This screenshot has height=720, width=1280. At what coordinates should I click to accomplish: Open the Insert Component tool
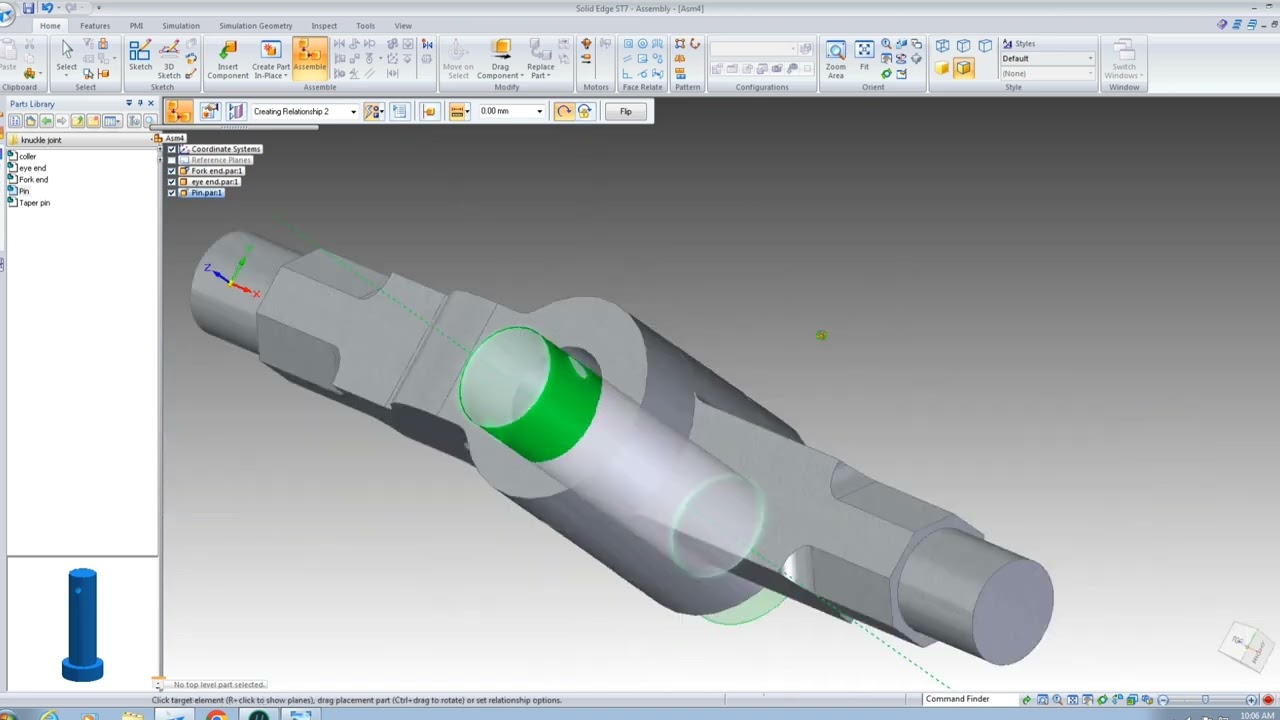(x=228, y=60)
